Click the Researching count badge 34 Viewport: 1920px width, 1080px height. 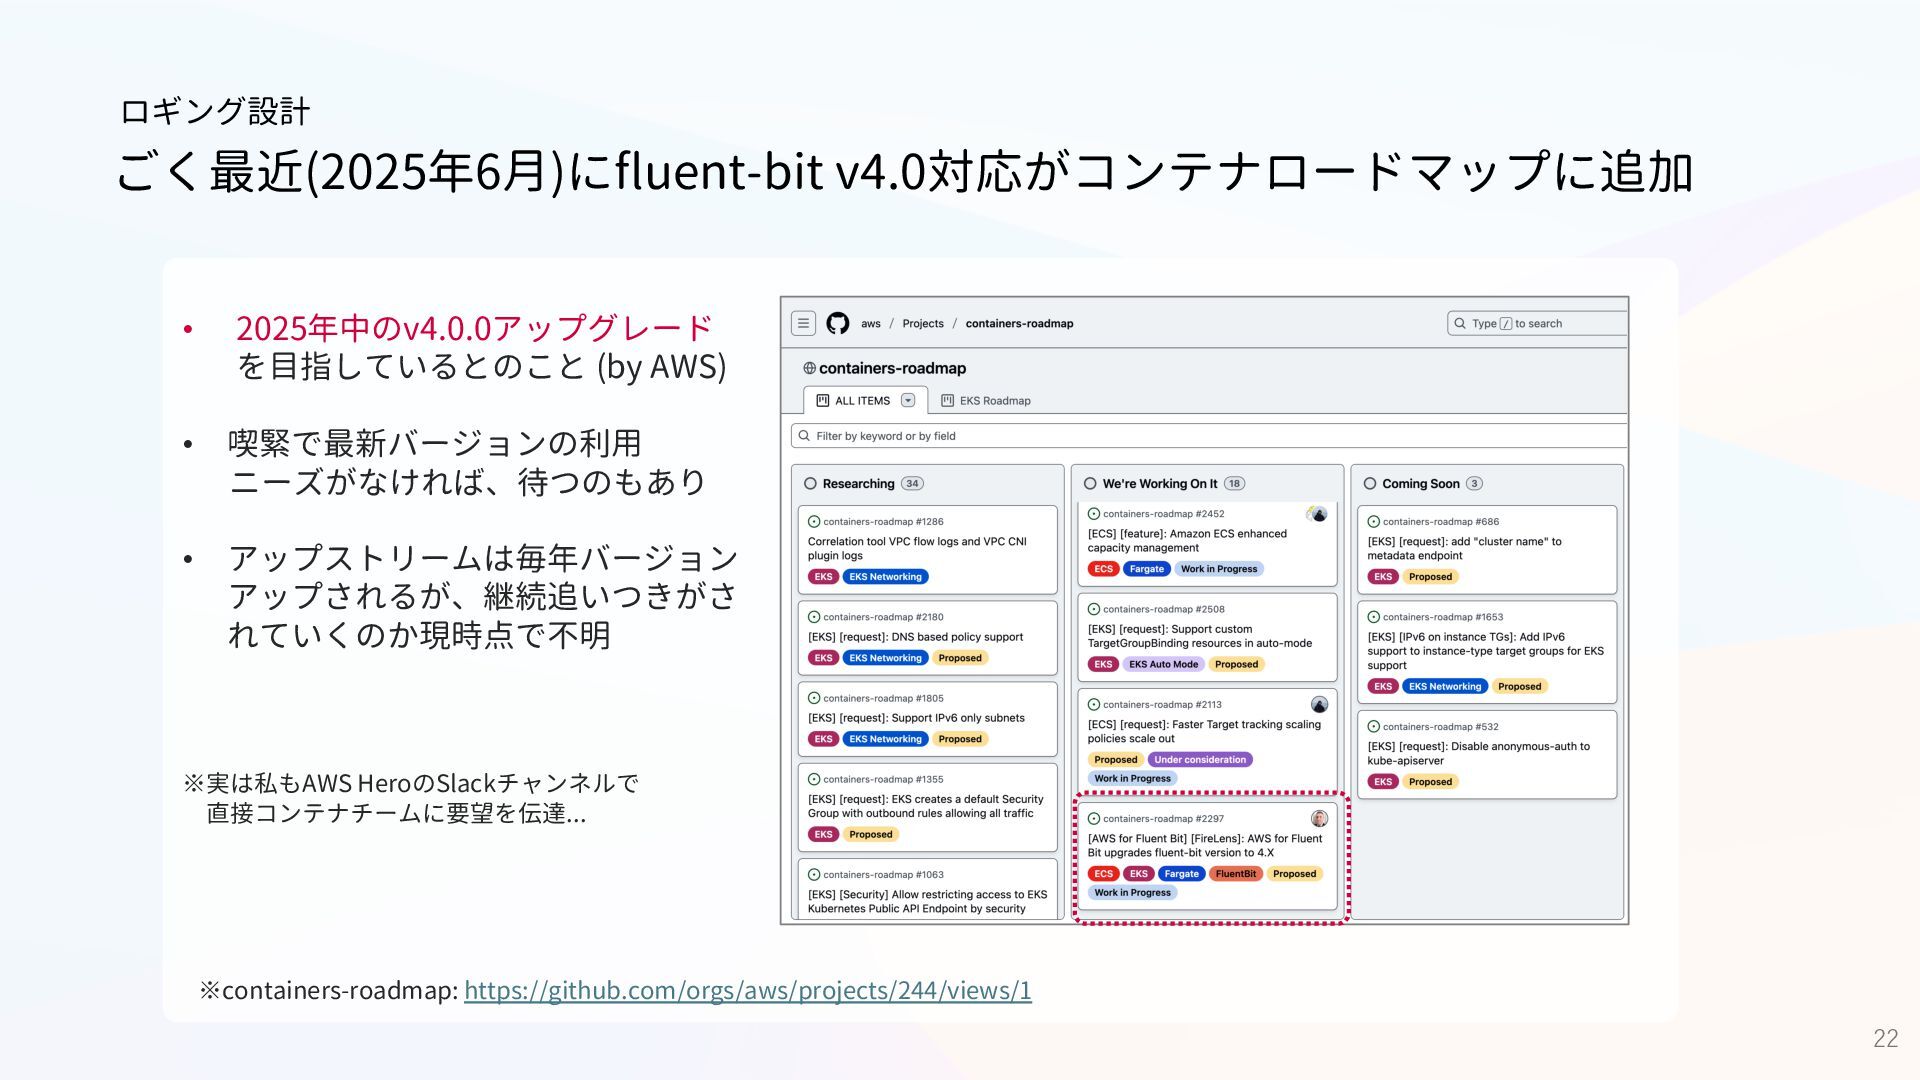[912, 483]
